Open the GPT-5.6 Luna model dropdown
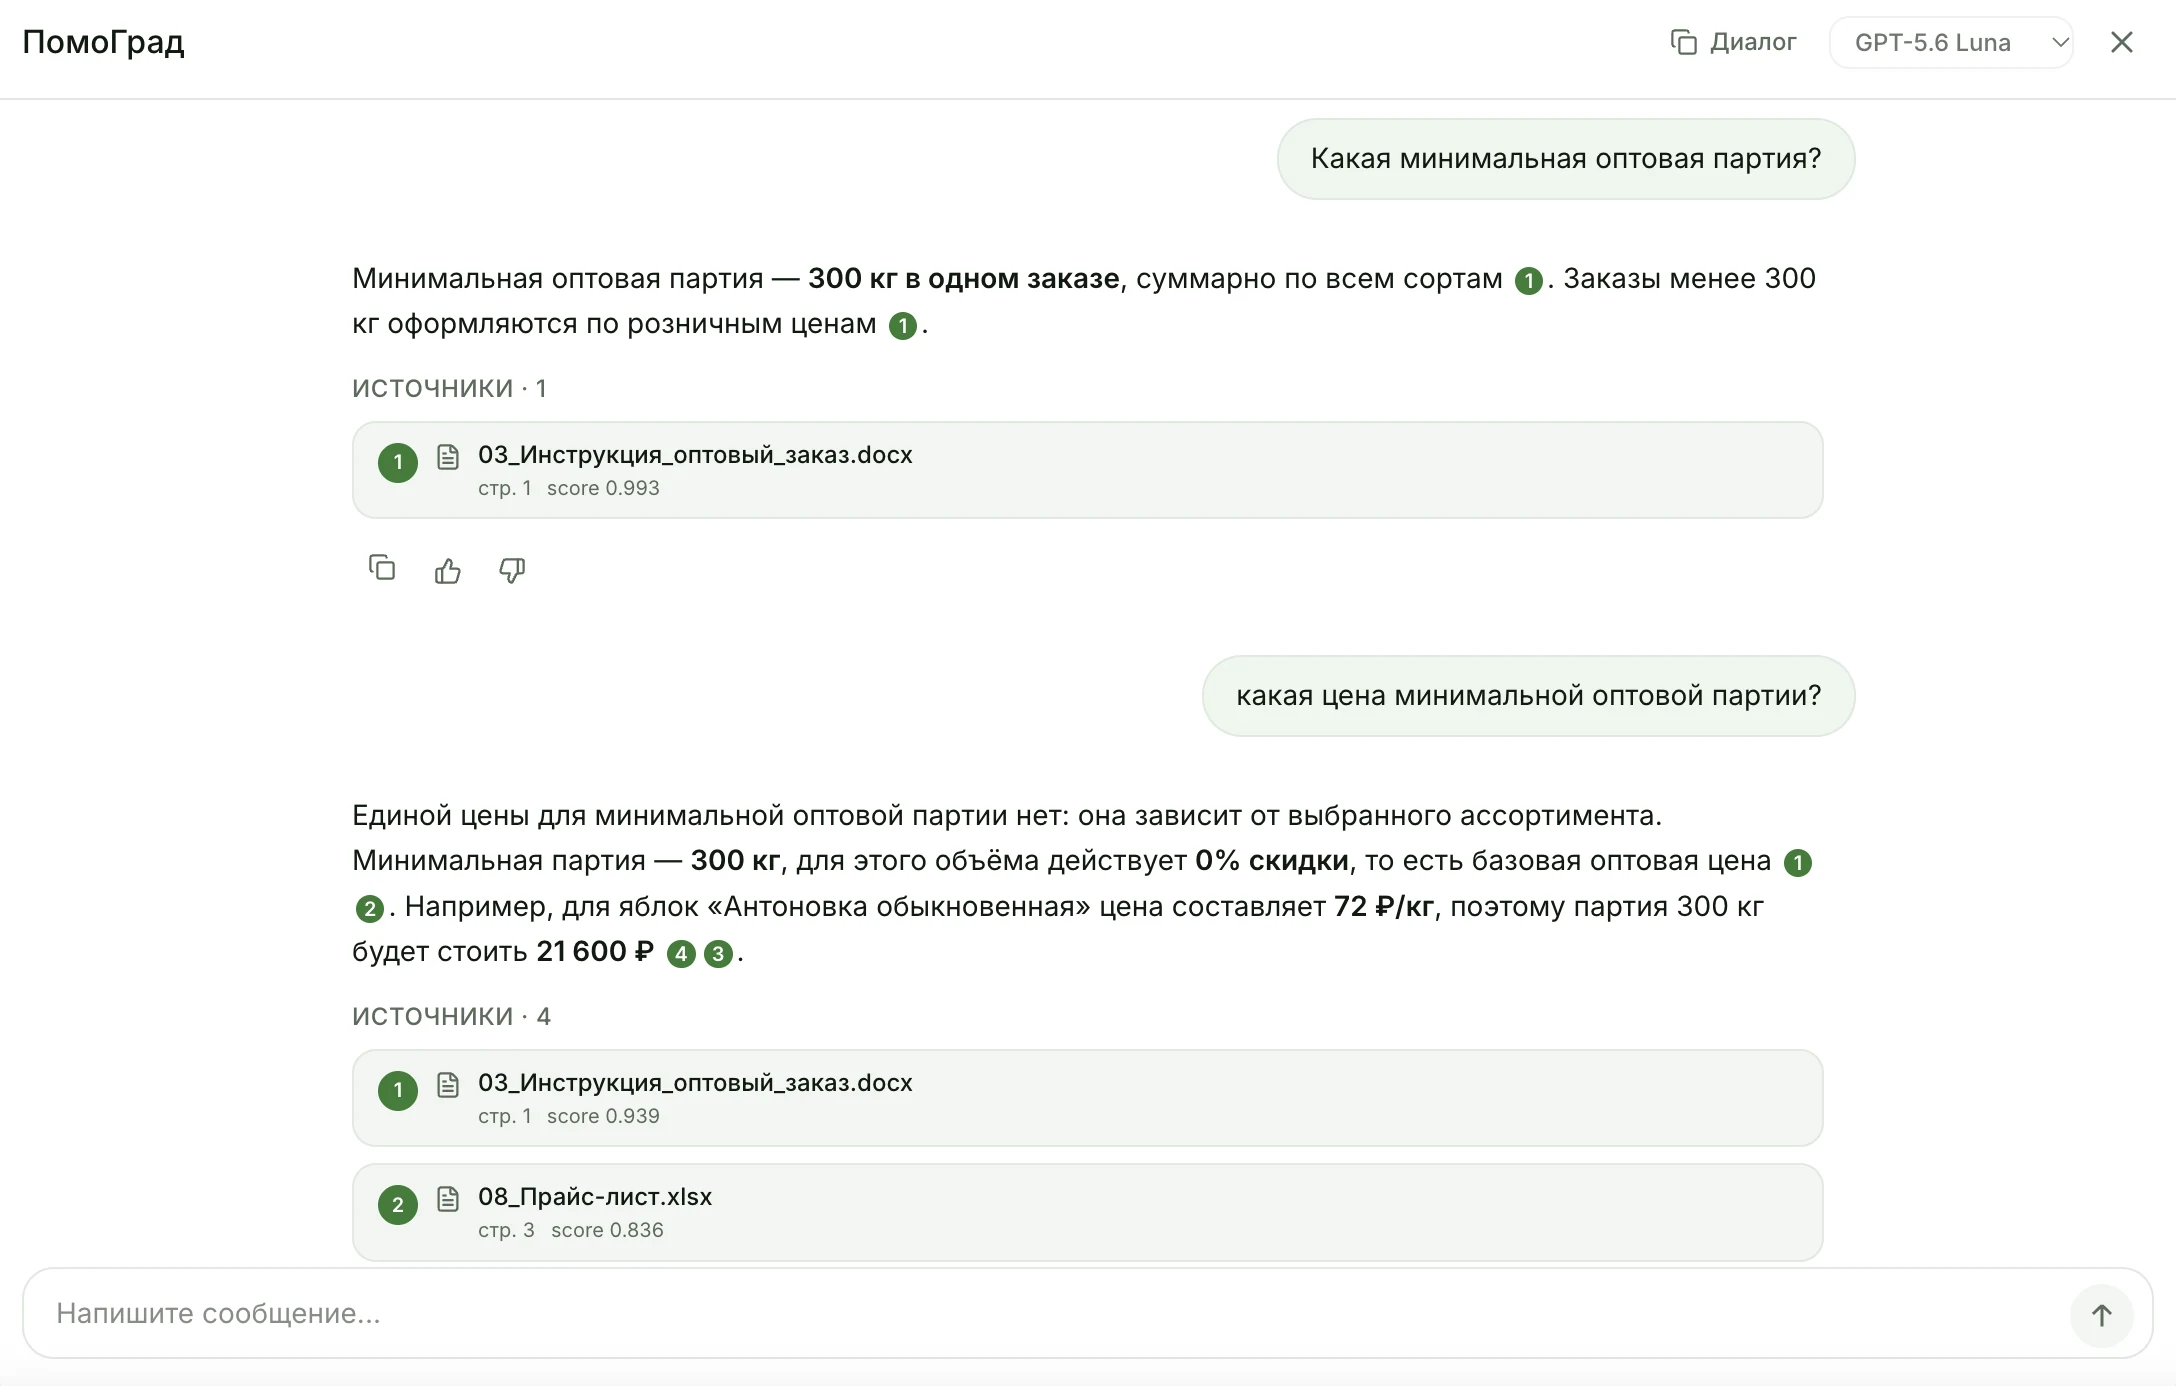Image resolution: width=2176 pixels, height=1386 pixels. tap(1951, 42)
